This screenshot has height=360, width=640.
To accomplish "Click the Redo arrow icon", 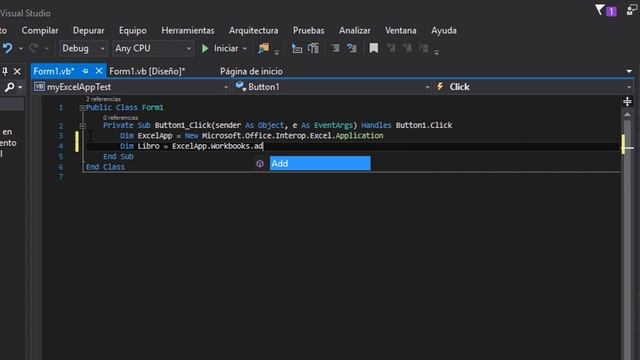I will coord(34,49).
